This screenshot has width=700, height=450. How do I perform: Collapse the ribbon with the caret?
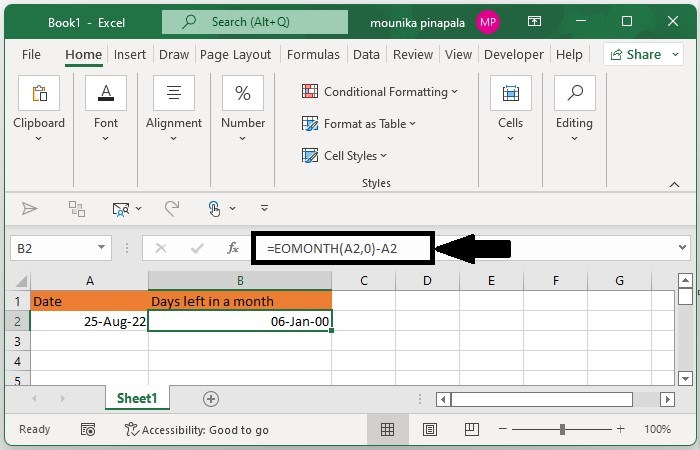click(675, 184)
